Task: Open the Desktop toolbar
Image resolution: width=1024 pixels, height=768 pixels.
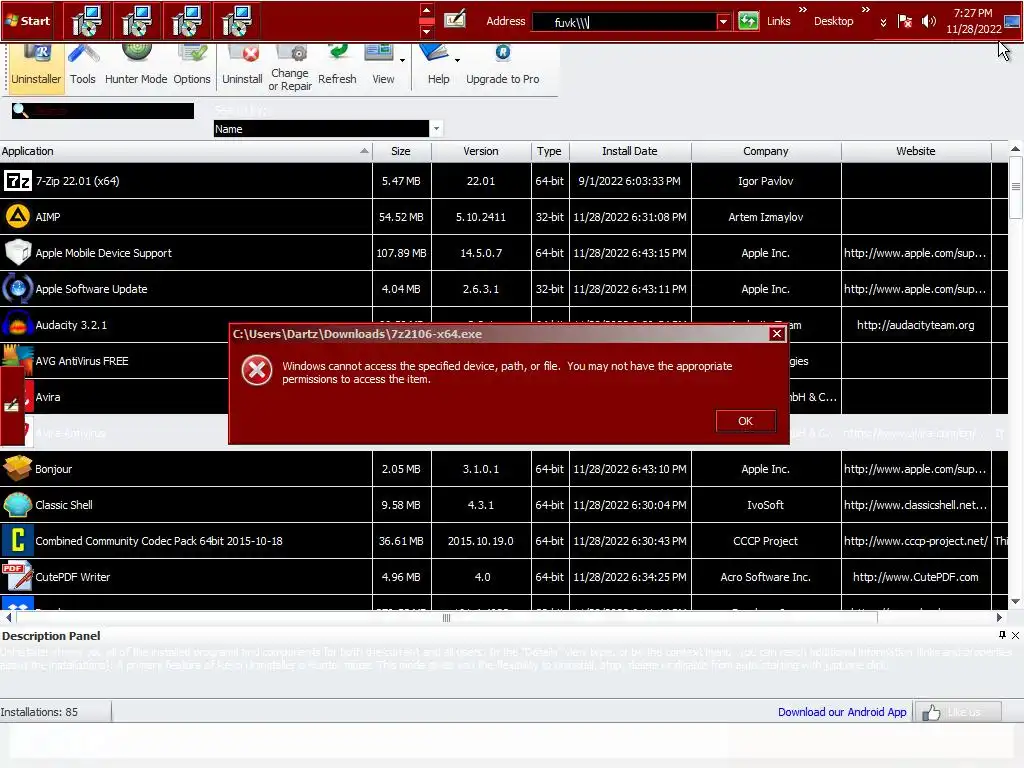Action: 833,21
